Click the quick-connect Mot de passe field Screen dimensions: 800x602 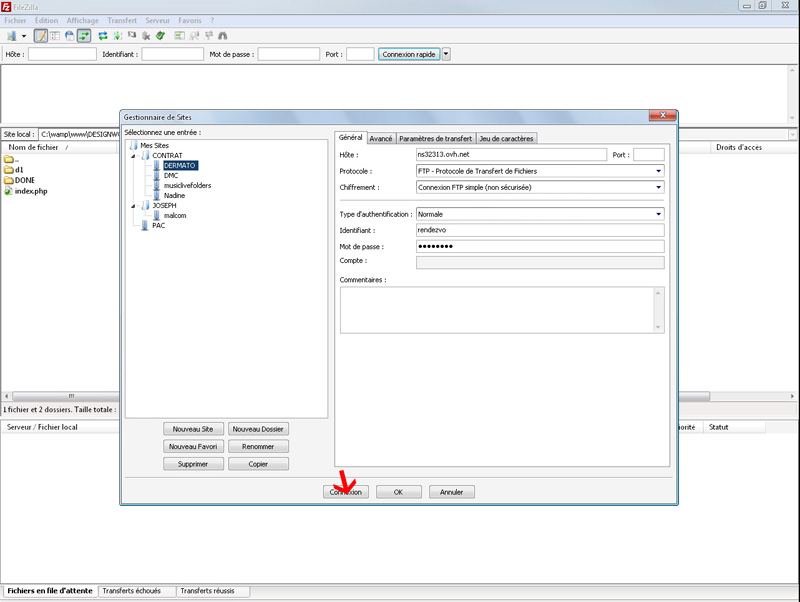point(289,54)
